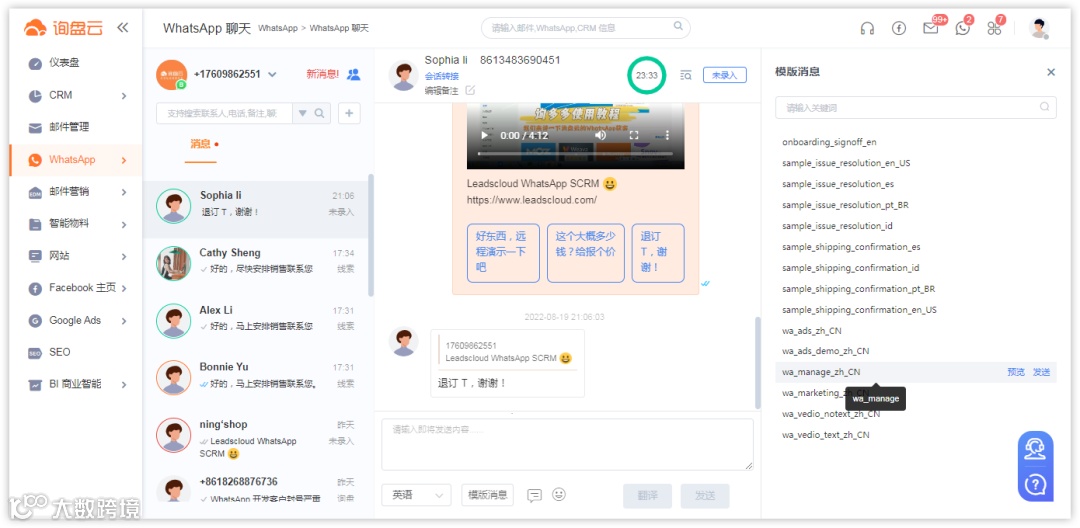
Task: Click the chat message scrollbar
Action: tap(758, 362)
